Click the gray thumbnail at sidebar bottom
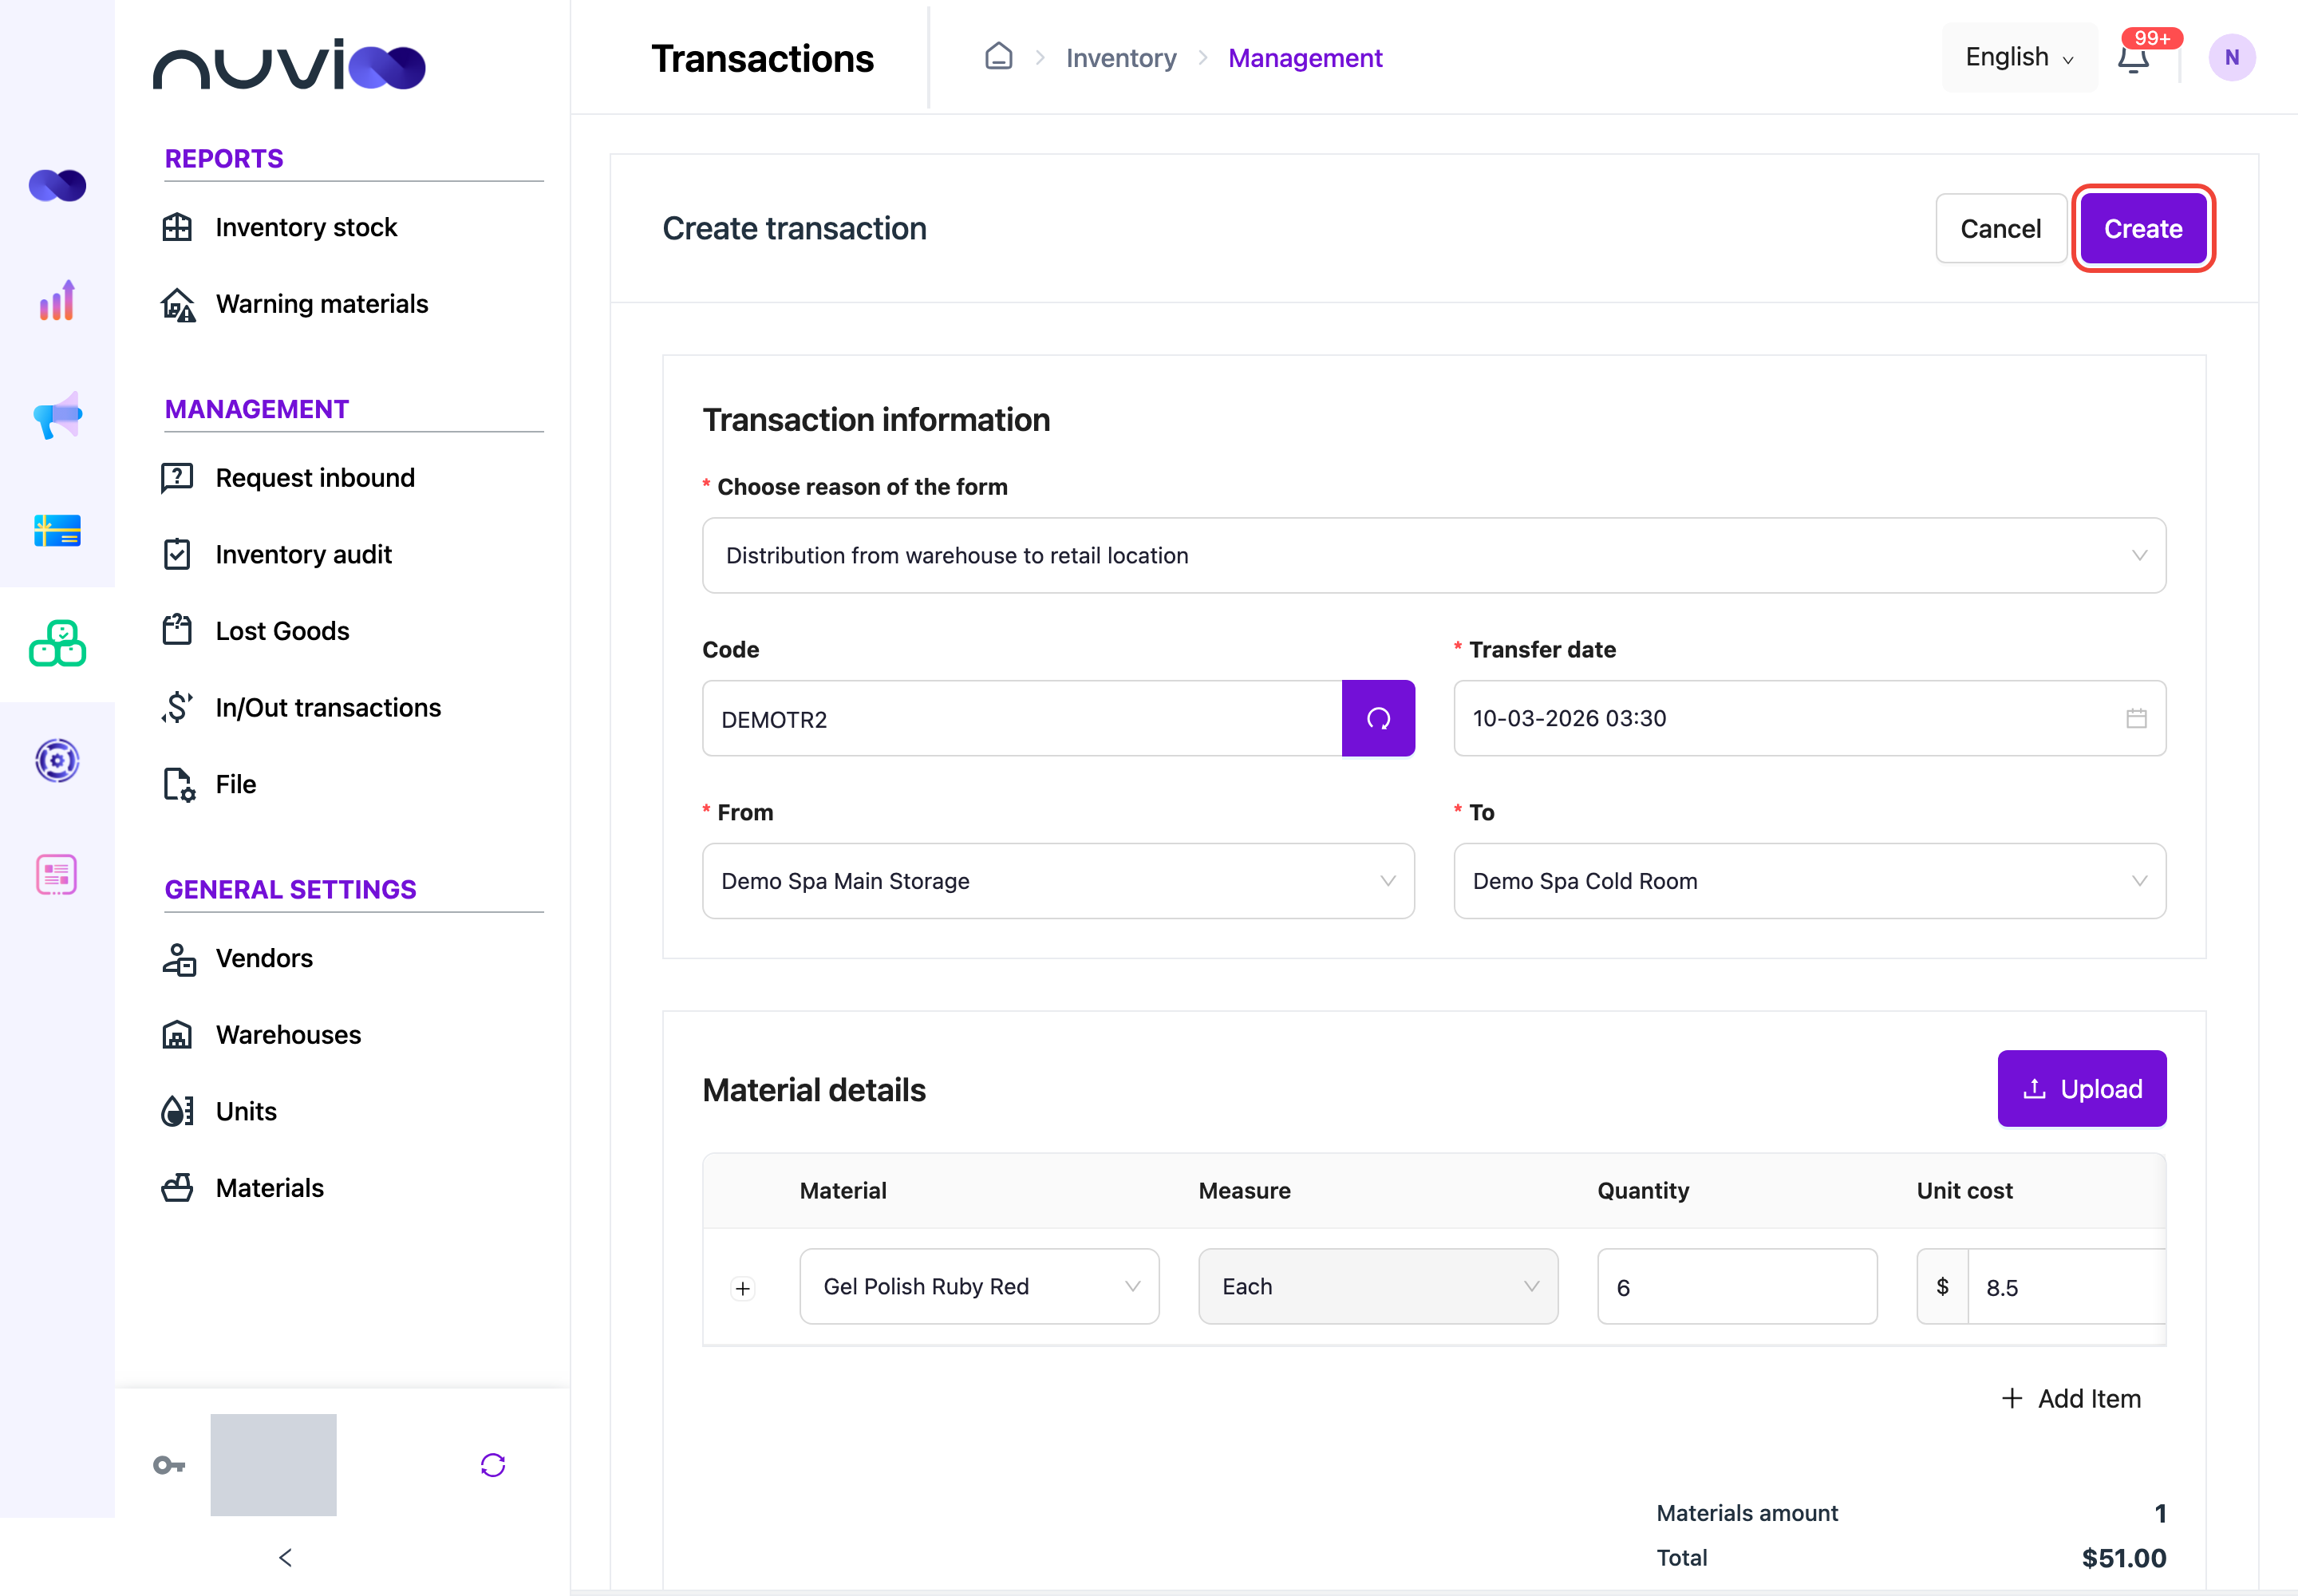 (273, 1464)
